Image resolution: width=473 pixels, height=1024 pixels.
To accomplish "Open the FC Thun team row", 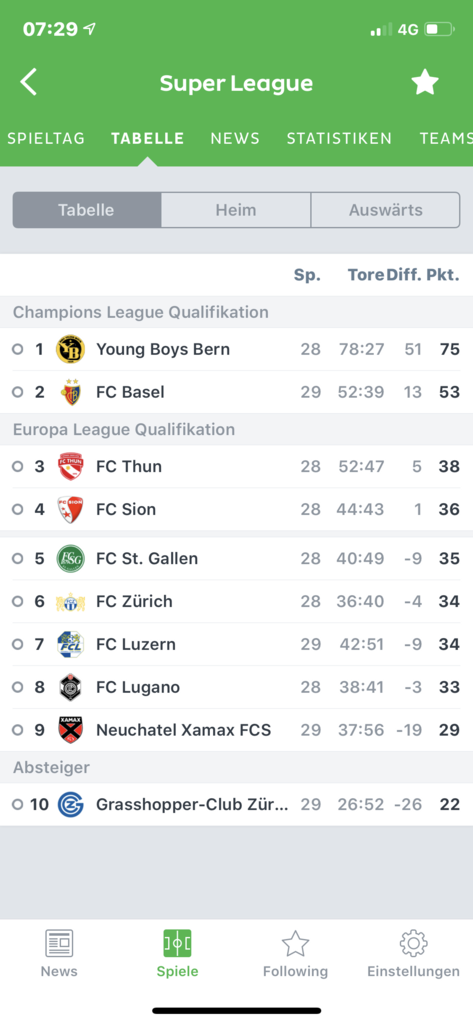I will (236, 466).
